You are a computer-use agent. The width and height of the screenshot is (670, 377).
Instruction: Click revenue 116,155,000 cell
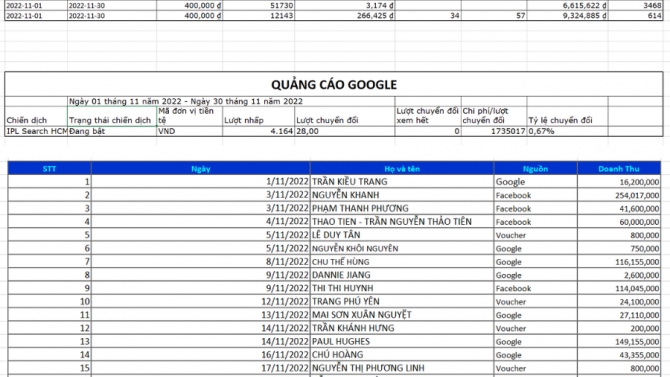(619, 262)
